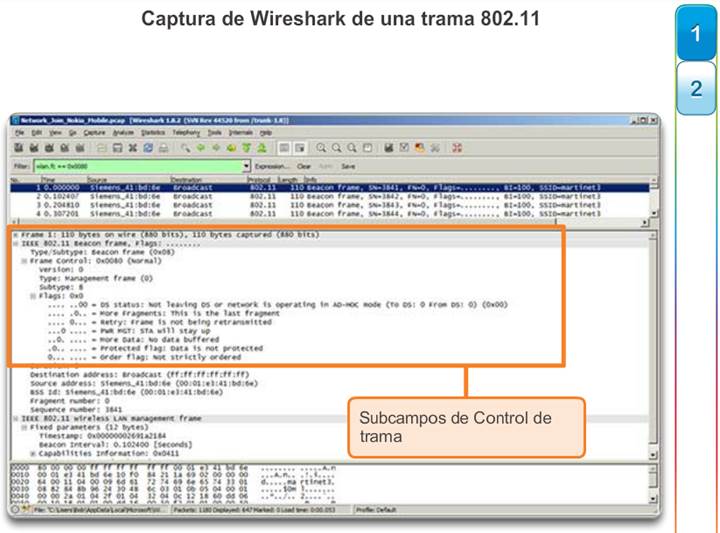
Task: Switch to slide tab 2
Action: point(696,89)
